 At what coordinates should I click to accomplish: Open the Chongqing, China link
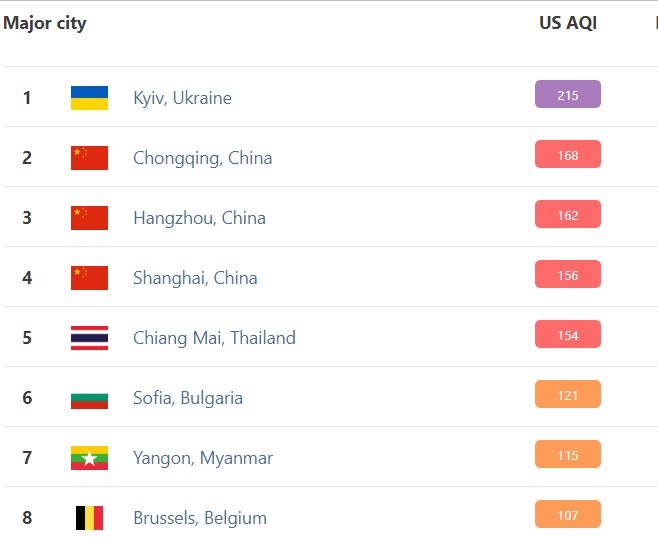coord(202,158)
